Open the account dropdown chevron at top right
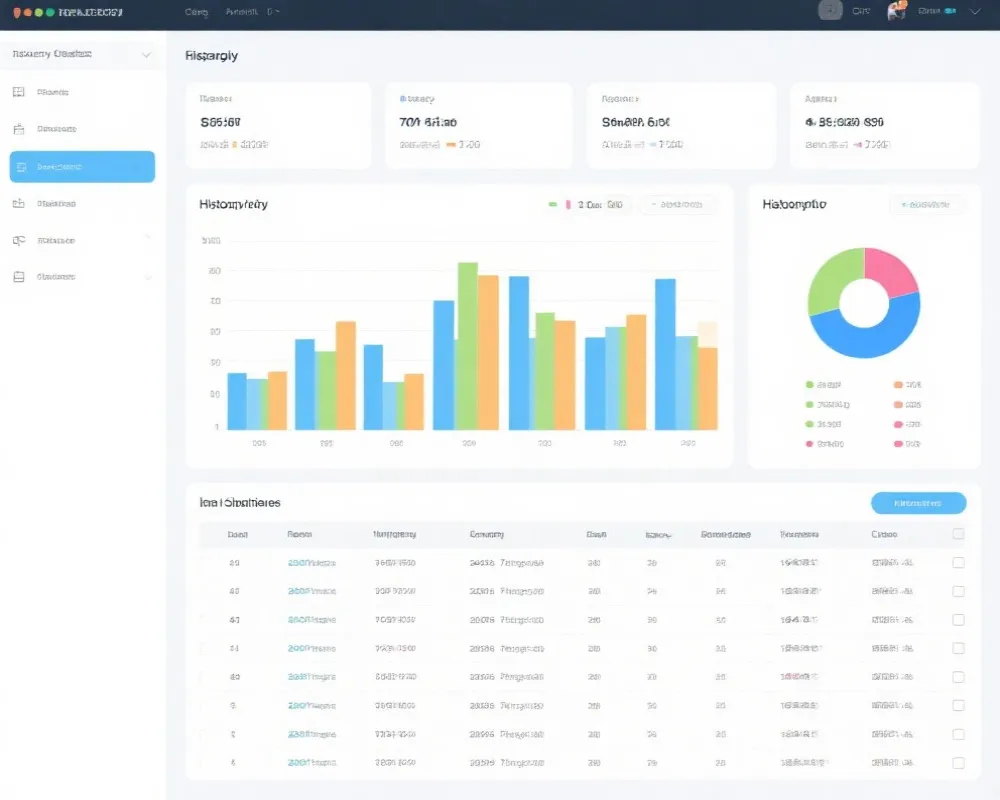Viewport: 1000px width, 800px height. (975, 11)
